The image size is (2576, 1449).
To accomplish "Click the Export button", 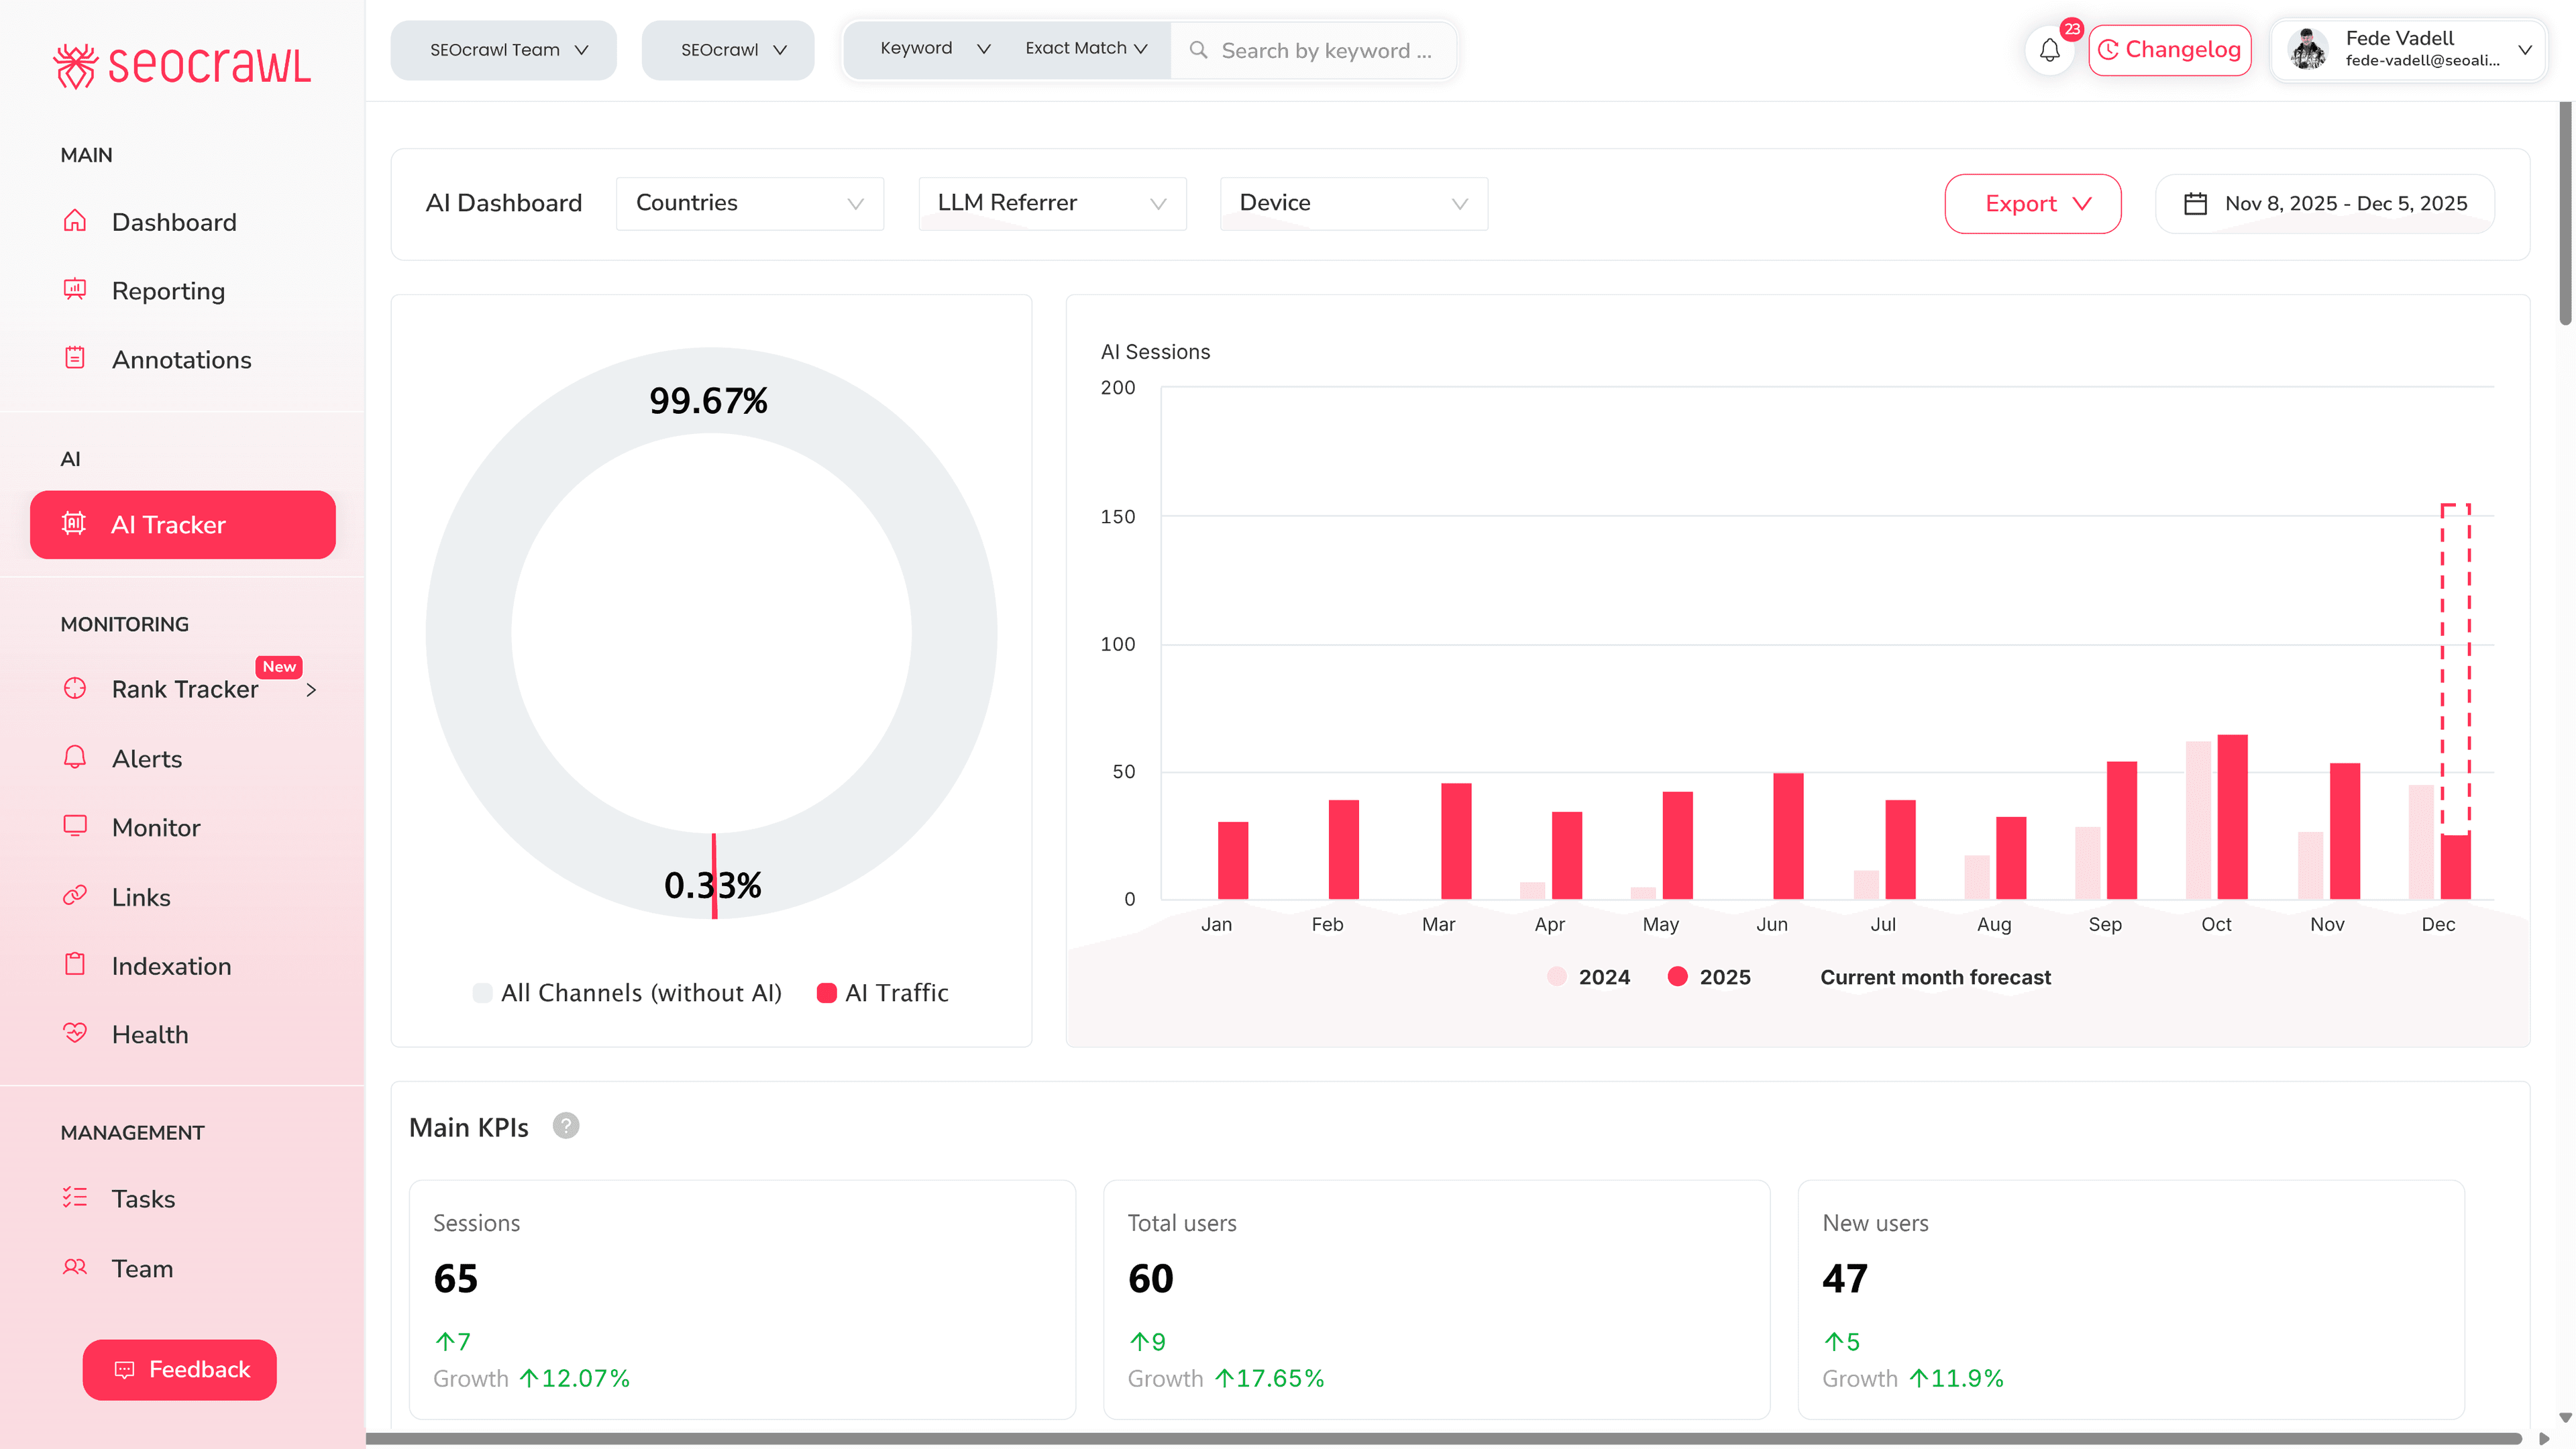I will 2032,203.
